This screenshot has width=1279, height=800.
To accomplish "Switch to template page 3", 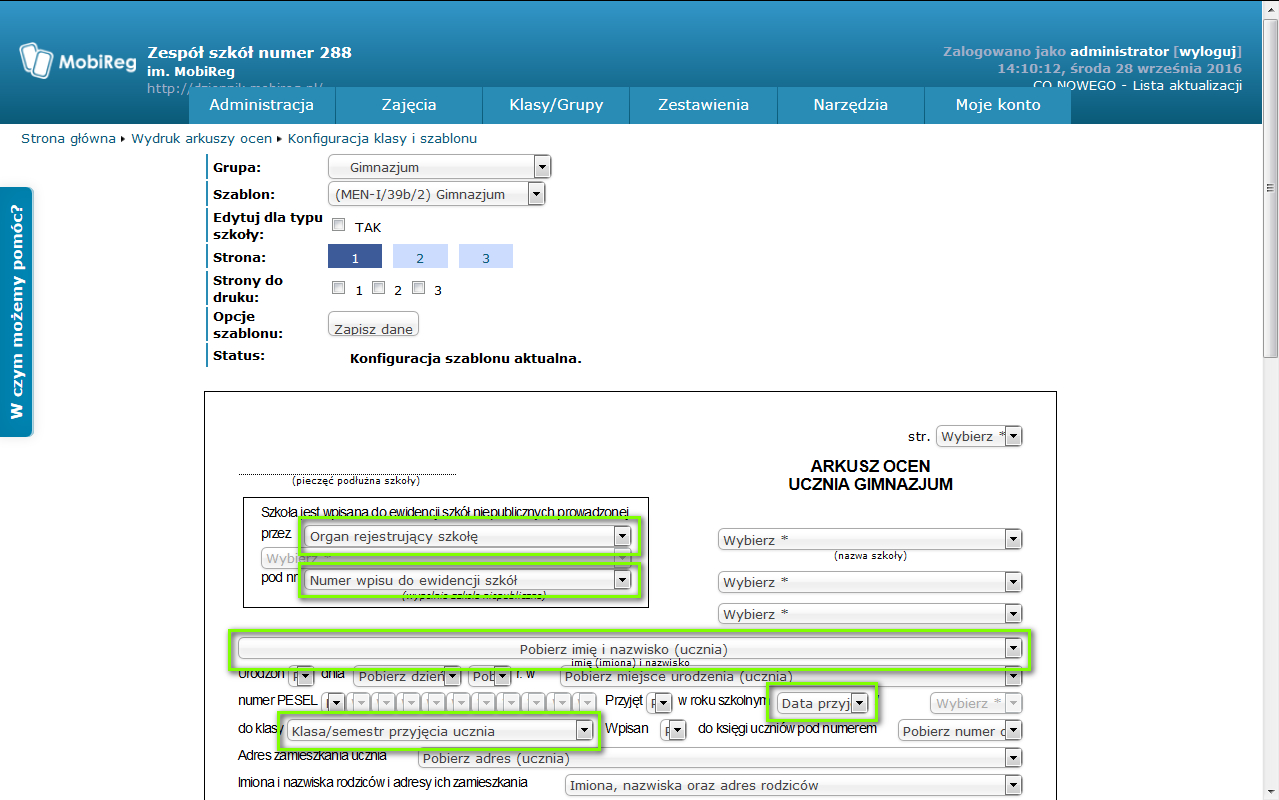I will tap(486, 257).
